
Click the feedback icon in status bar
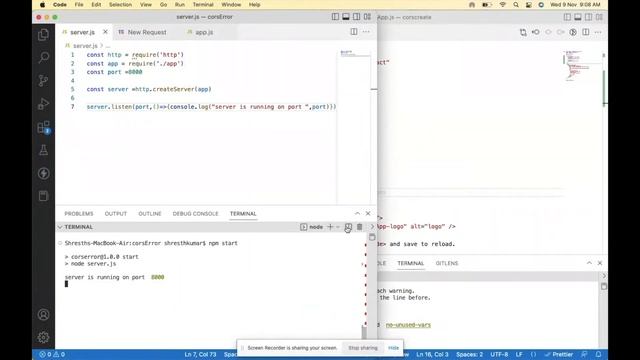pyautogui.click(x=584, y=354)
